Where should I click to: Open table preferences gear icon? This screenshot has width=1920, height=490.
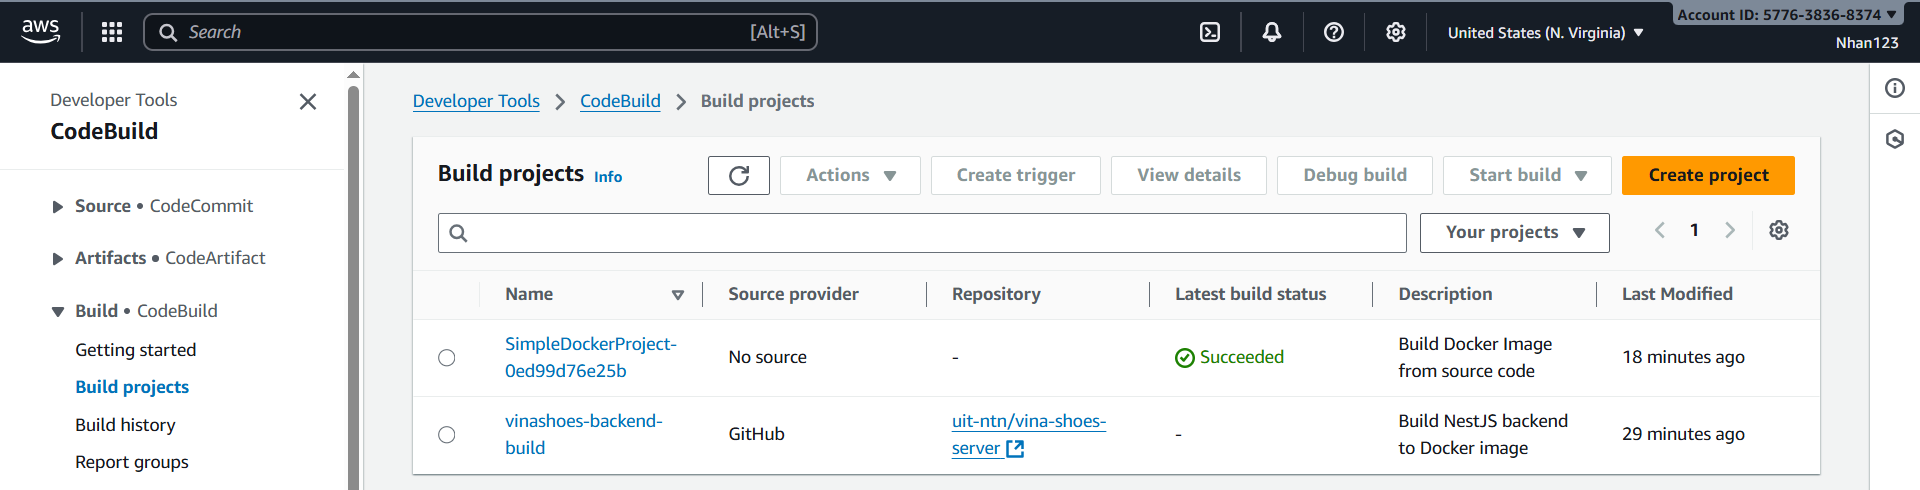point(1779,230)
